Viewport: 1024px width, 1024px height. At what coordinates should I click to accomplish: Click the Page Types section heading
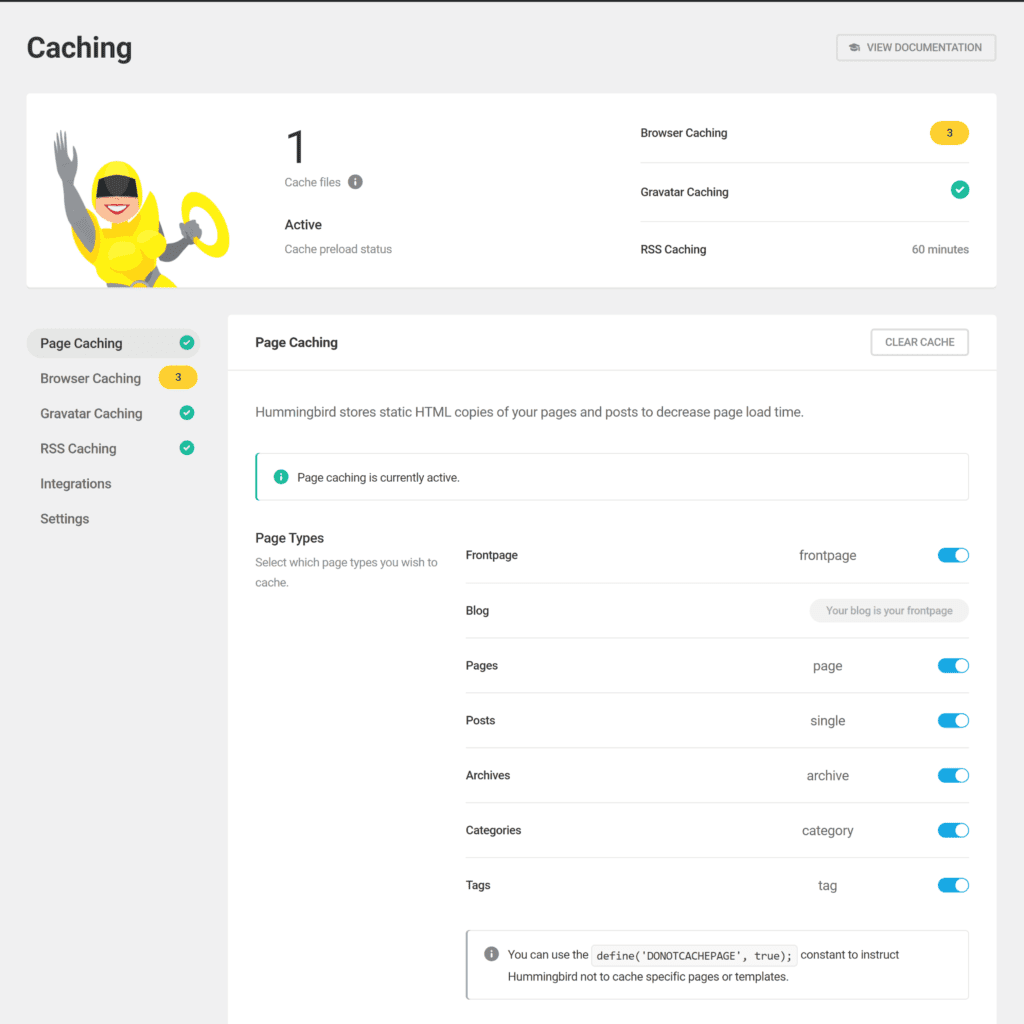289,538
